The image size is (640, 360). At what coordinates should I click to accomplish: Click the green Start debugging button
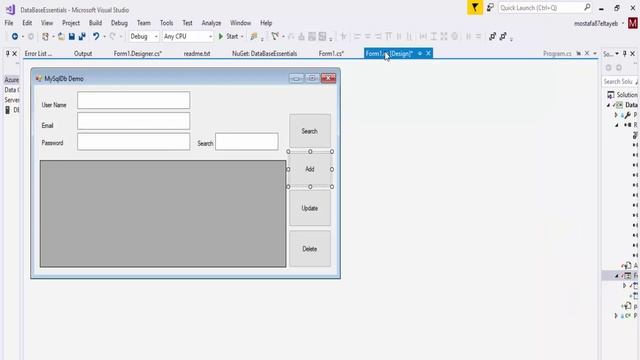[228, 36]
